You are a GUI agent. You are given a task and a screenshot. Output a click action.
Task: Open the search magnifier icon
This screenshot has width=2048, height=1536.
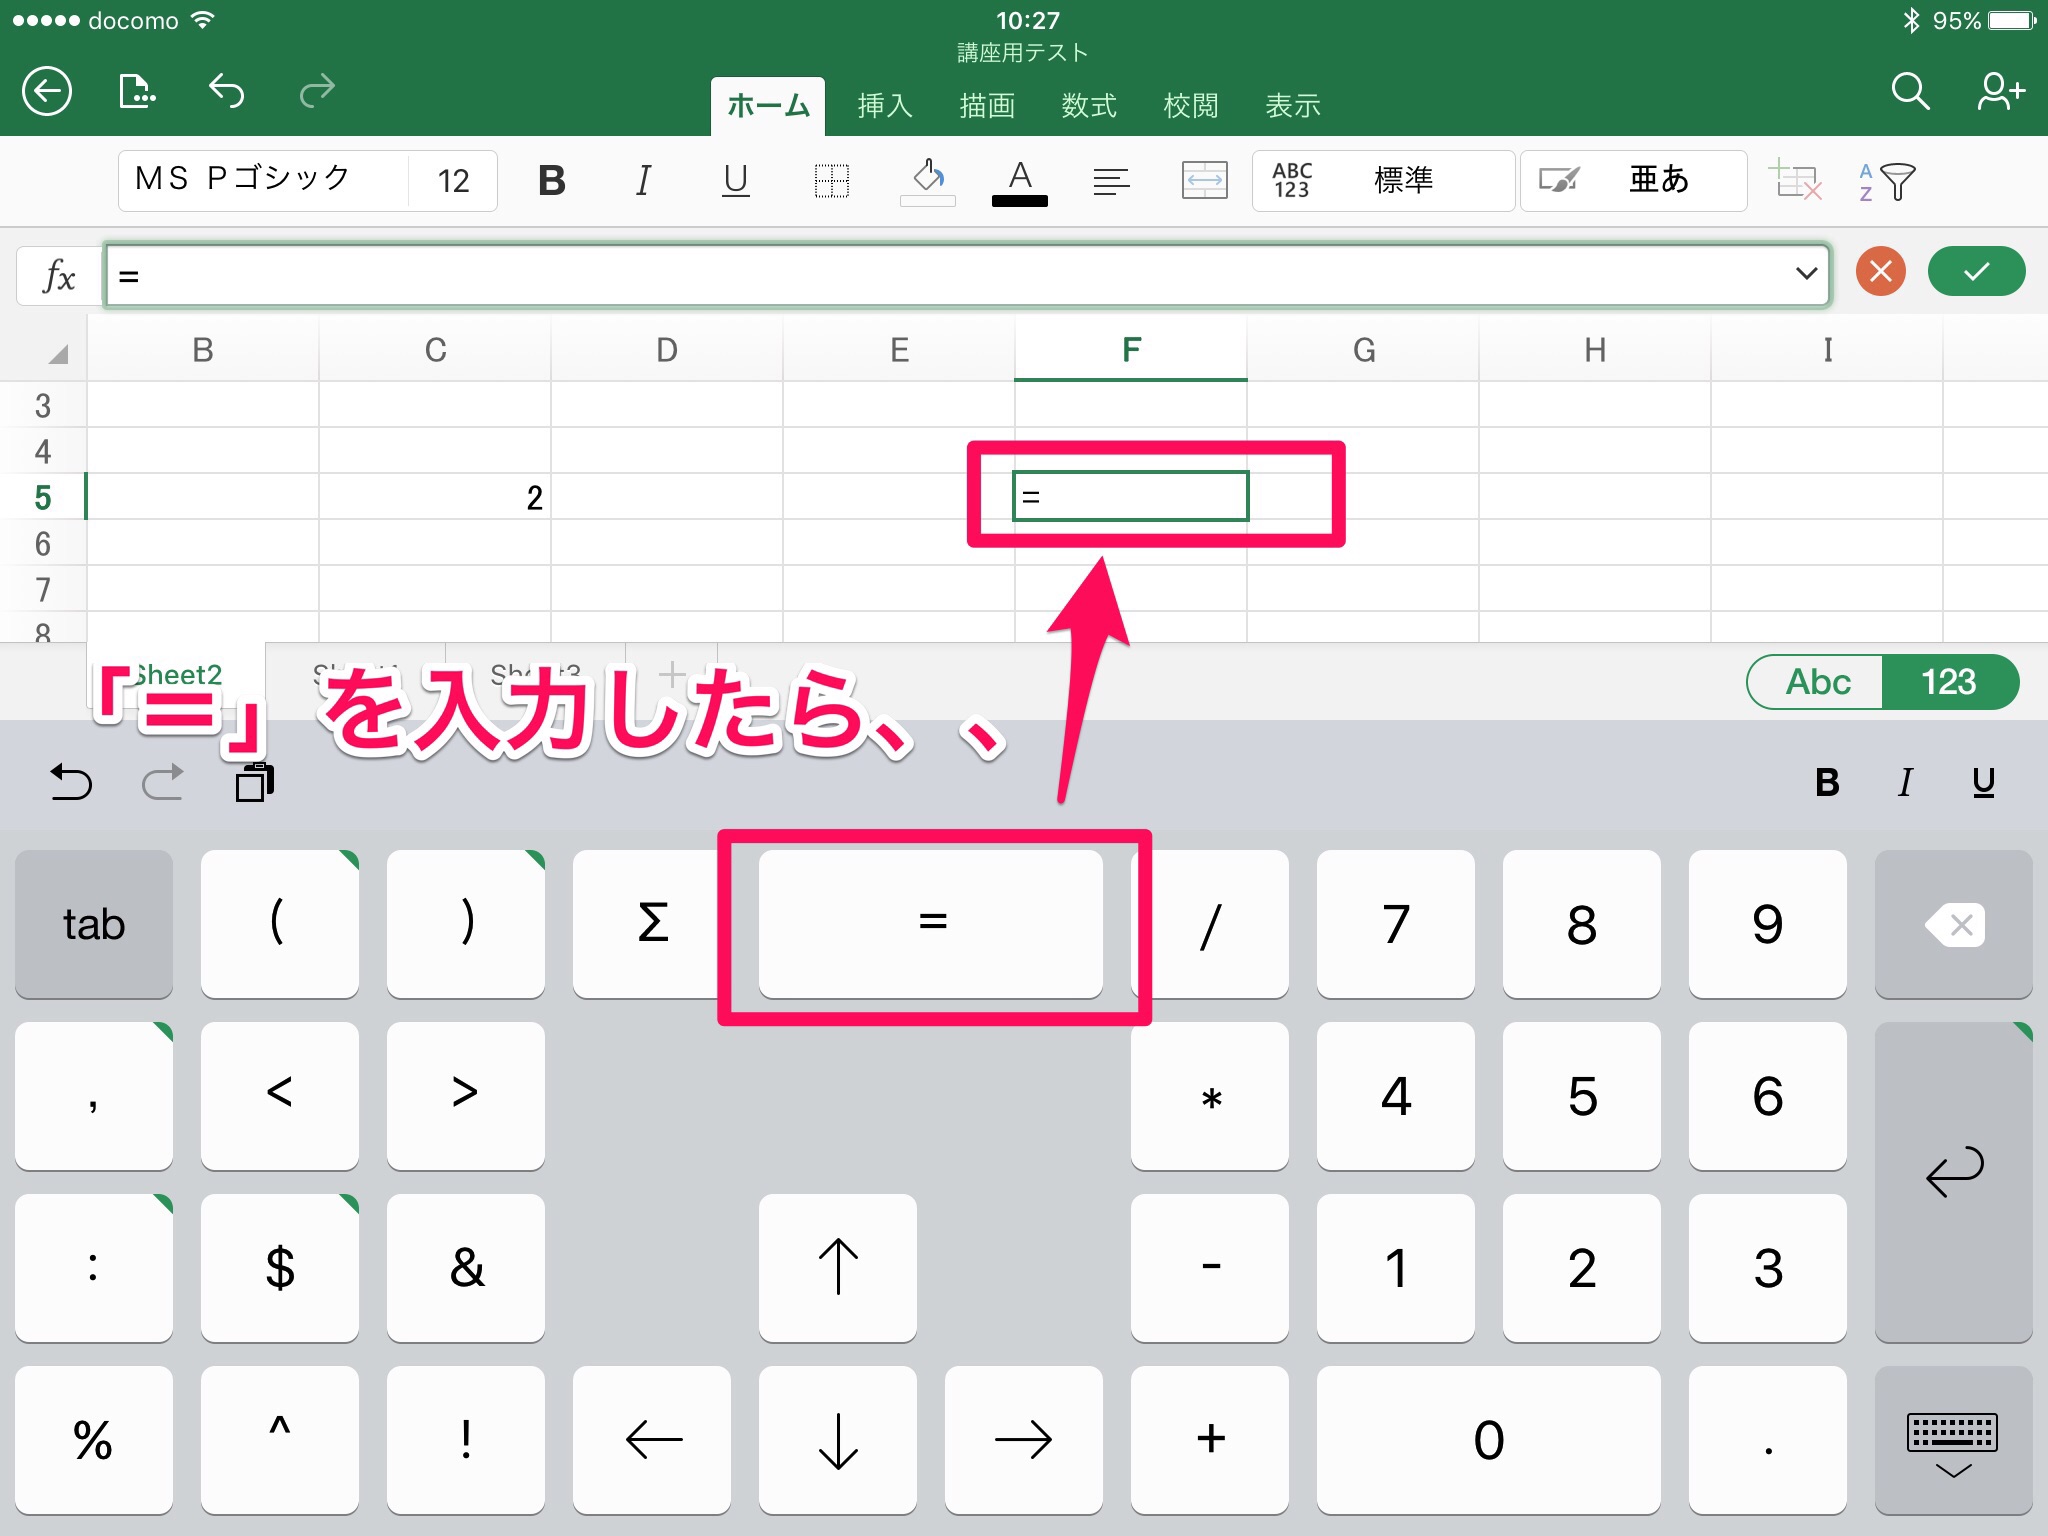(x=1909, y=92)
